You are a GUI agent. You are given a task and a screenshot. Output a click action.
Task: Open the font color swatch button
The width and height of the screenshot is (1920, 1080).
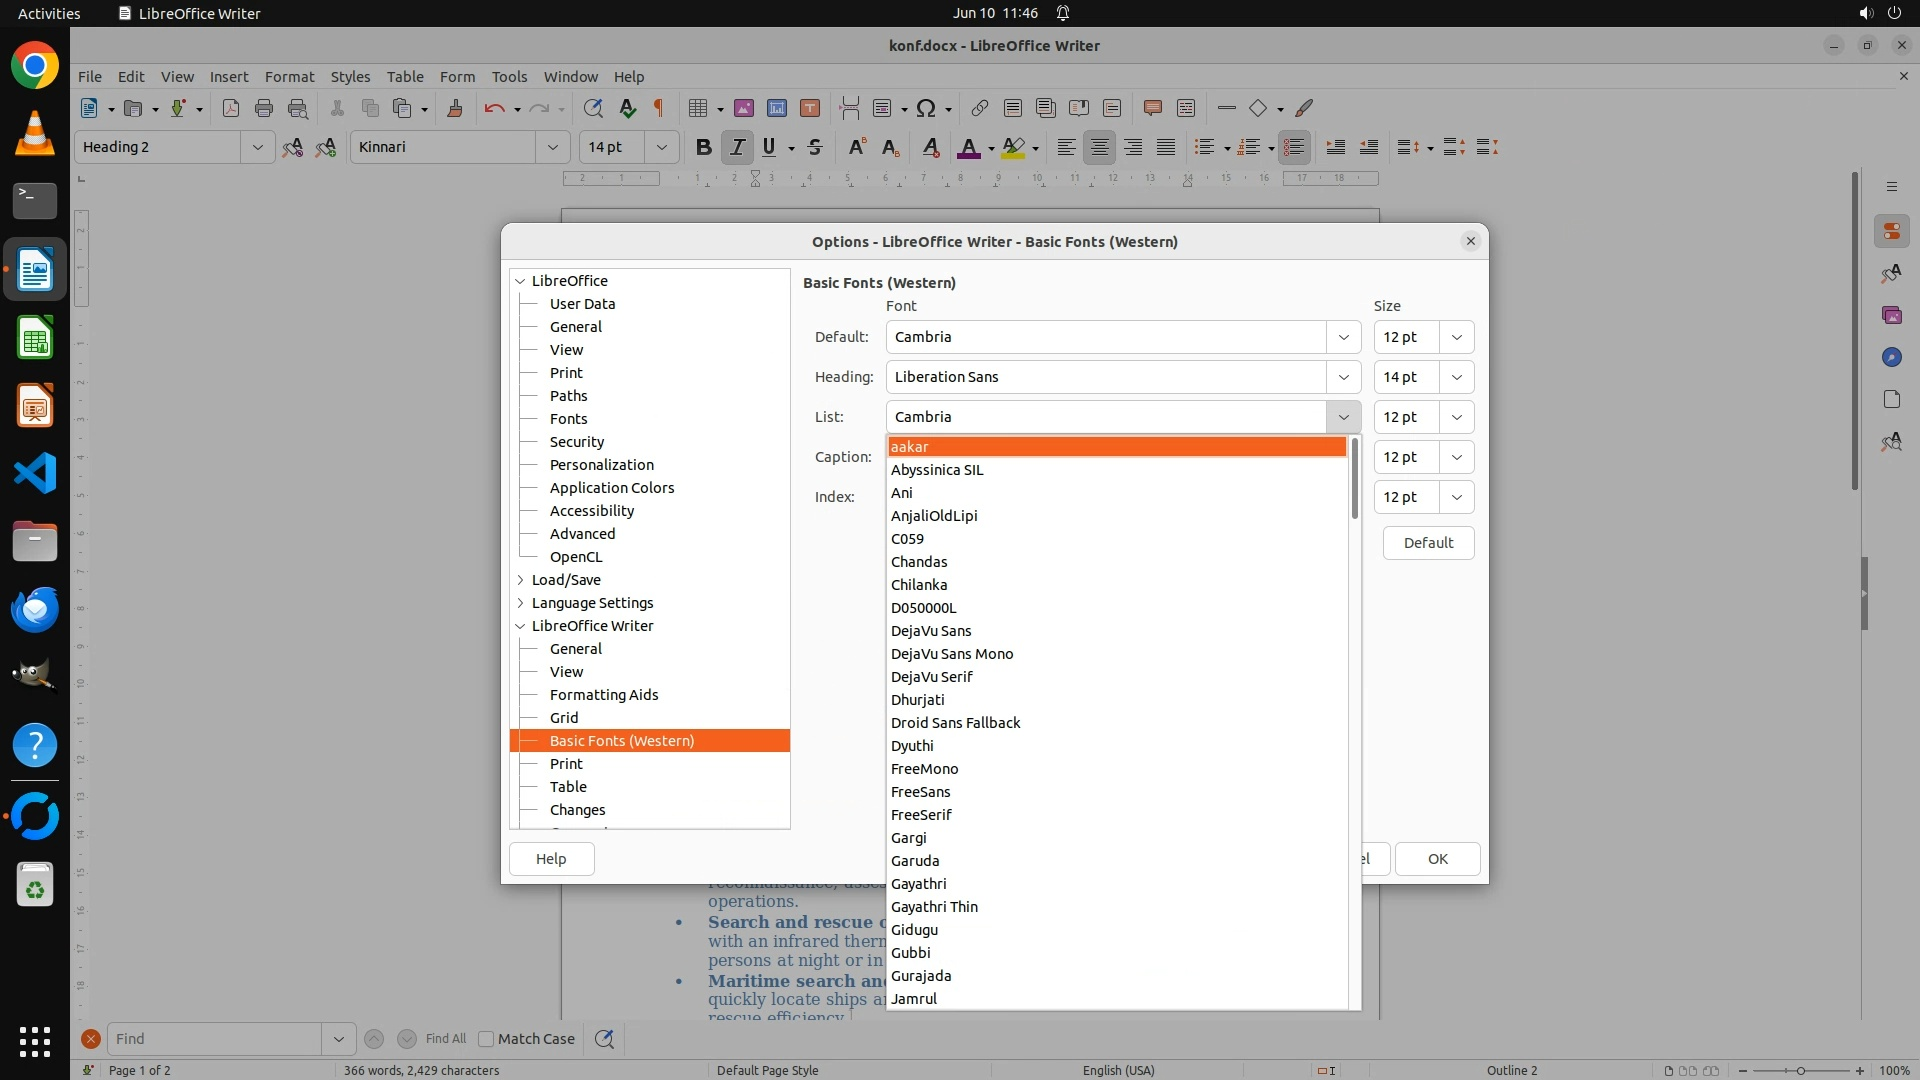point(968,147)
